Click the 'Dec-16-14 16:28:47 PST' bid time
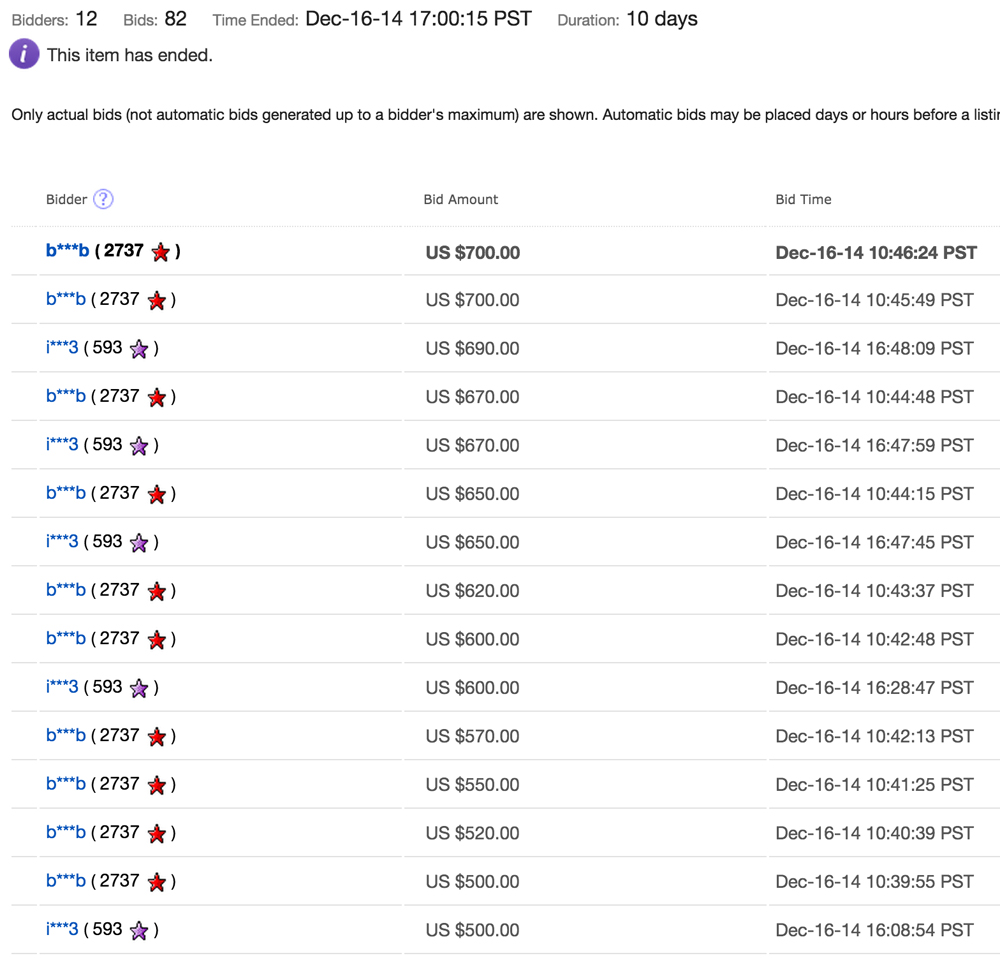 874,688
